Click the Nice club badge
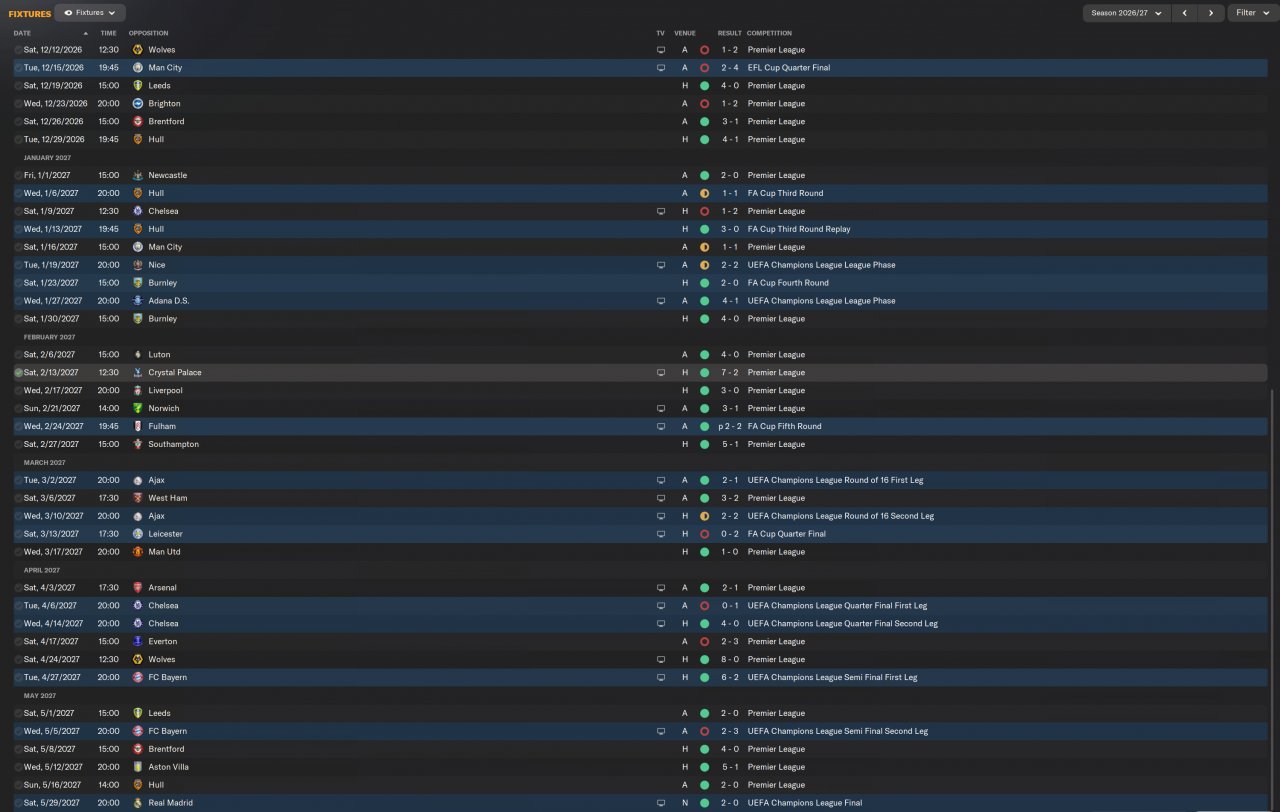 point(138,265)
